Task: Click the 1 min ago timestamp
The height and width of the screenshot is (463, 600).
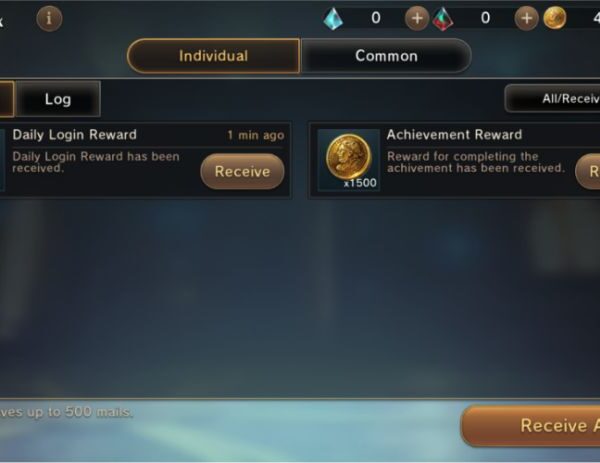Action: (x=256, y=135)
